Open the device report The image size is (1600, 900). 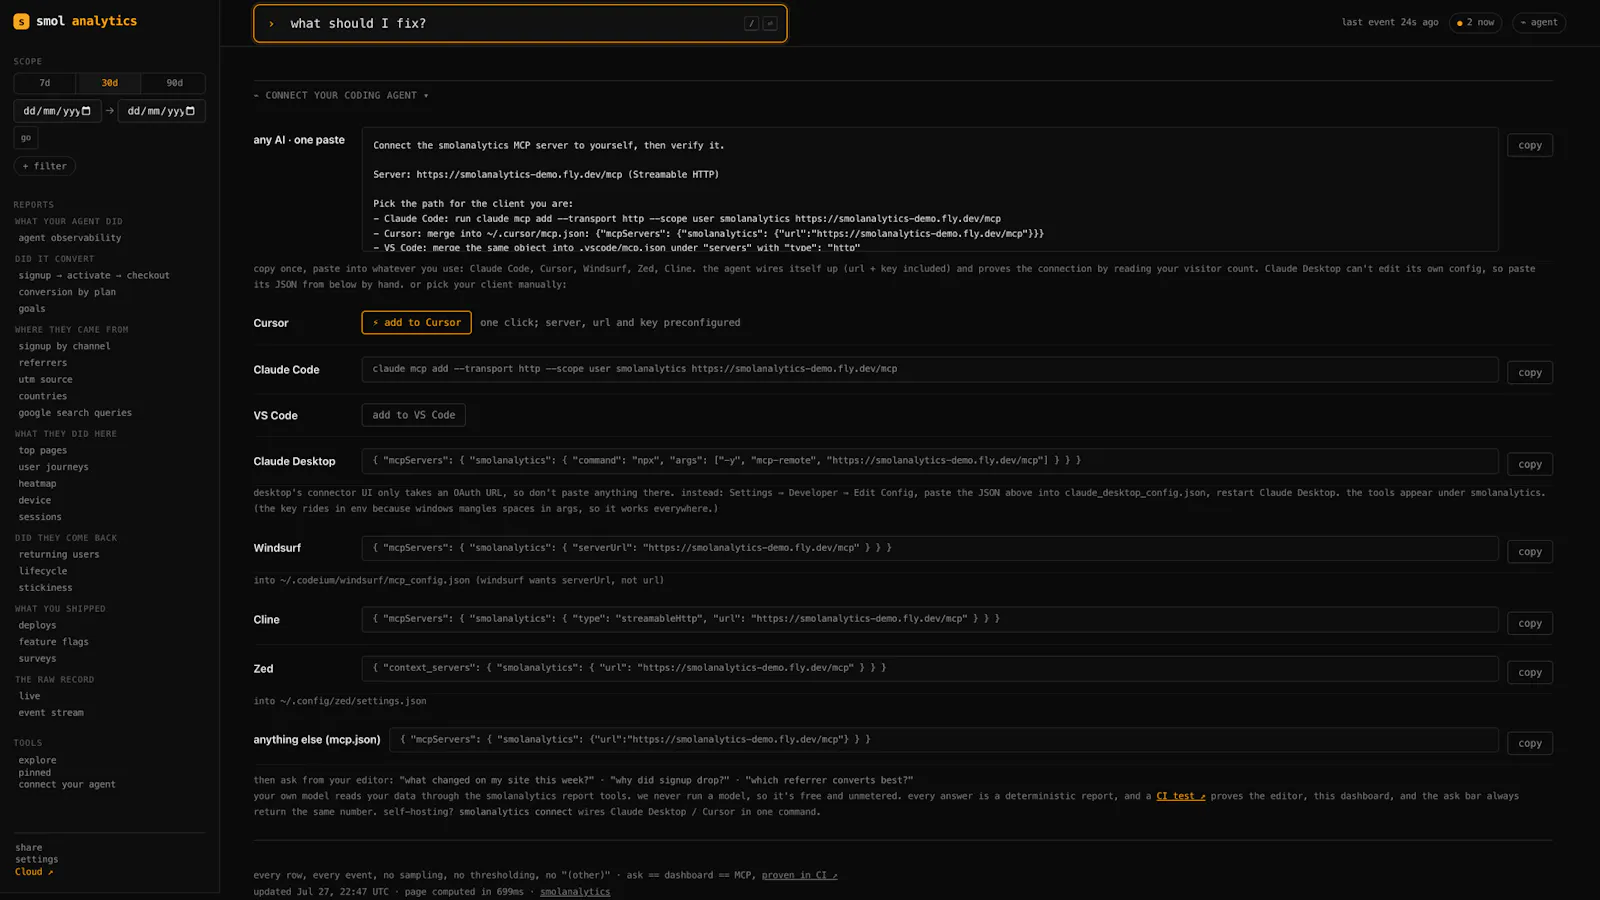[x=34, y=500]
